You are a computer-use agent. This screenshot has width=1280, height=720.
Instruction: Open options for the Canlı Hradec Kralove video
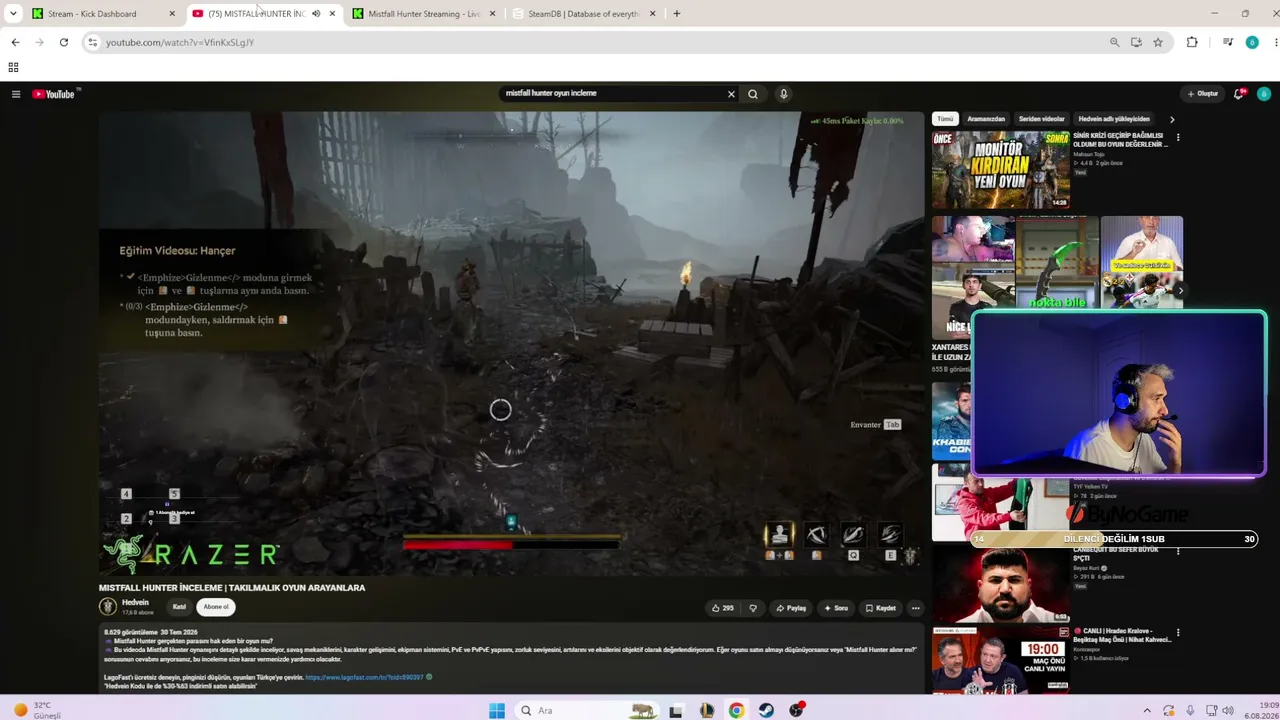1177,633
